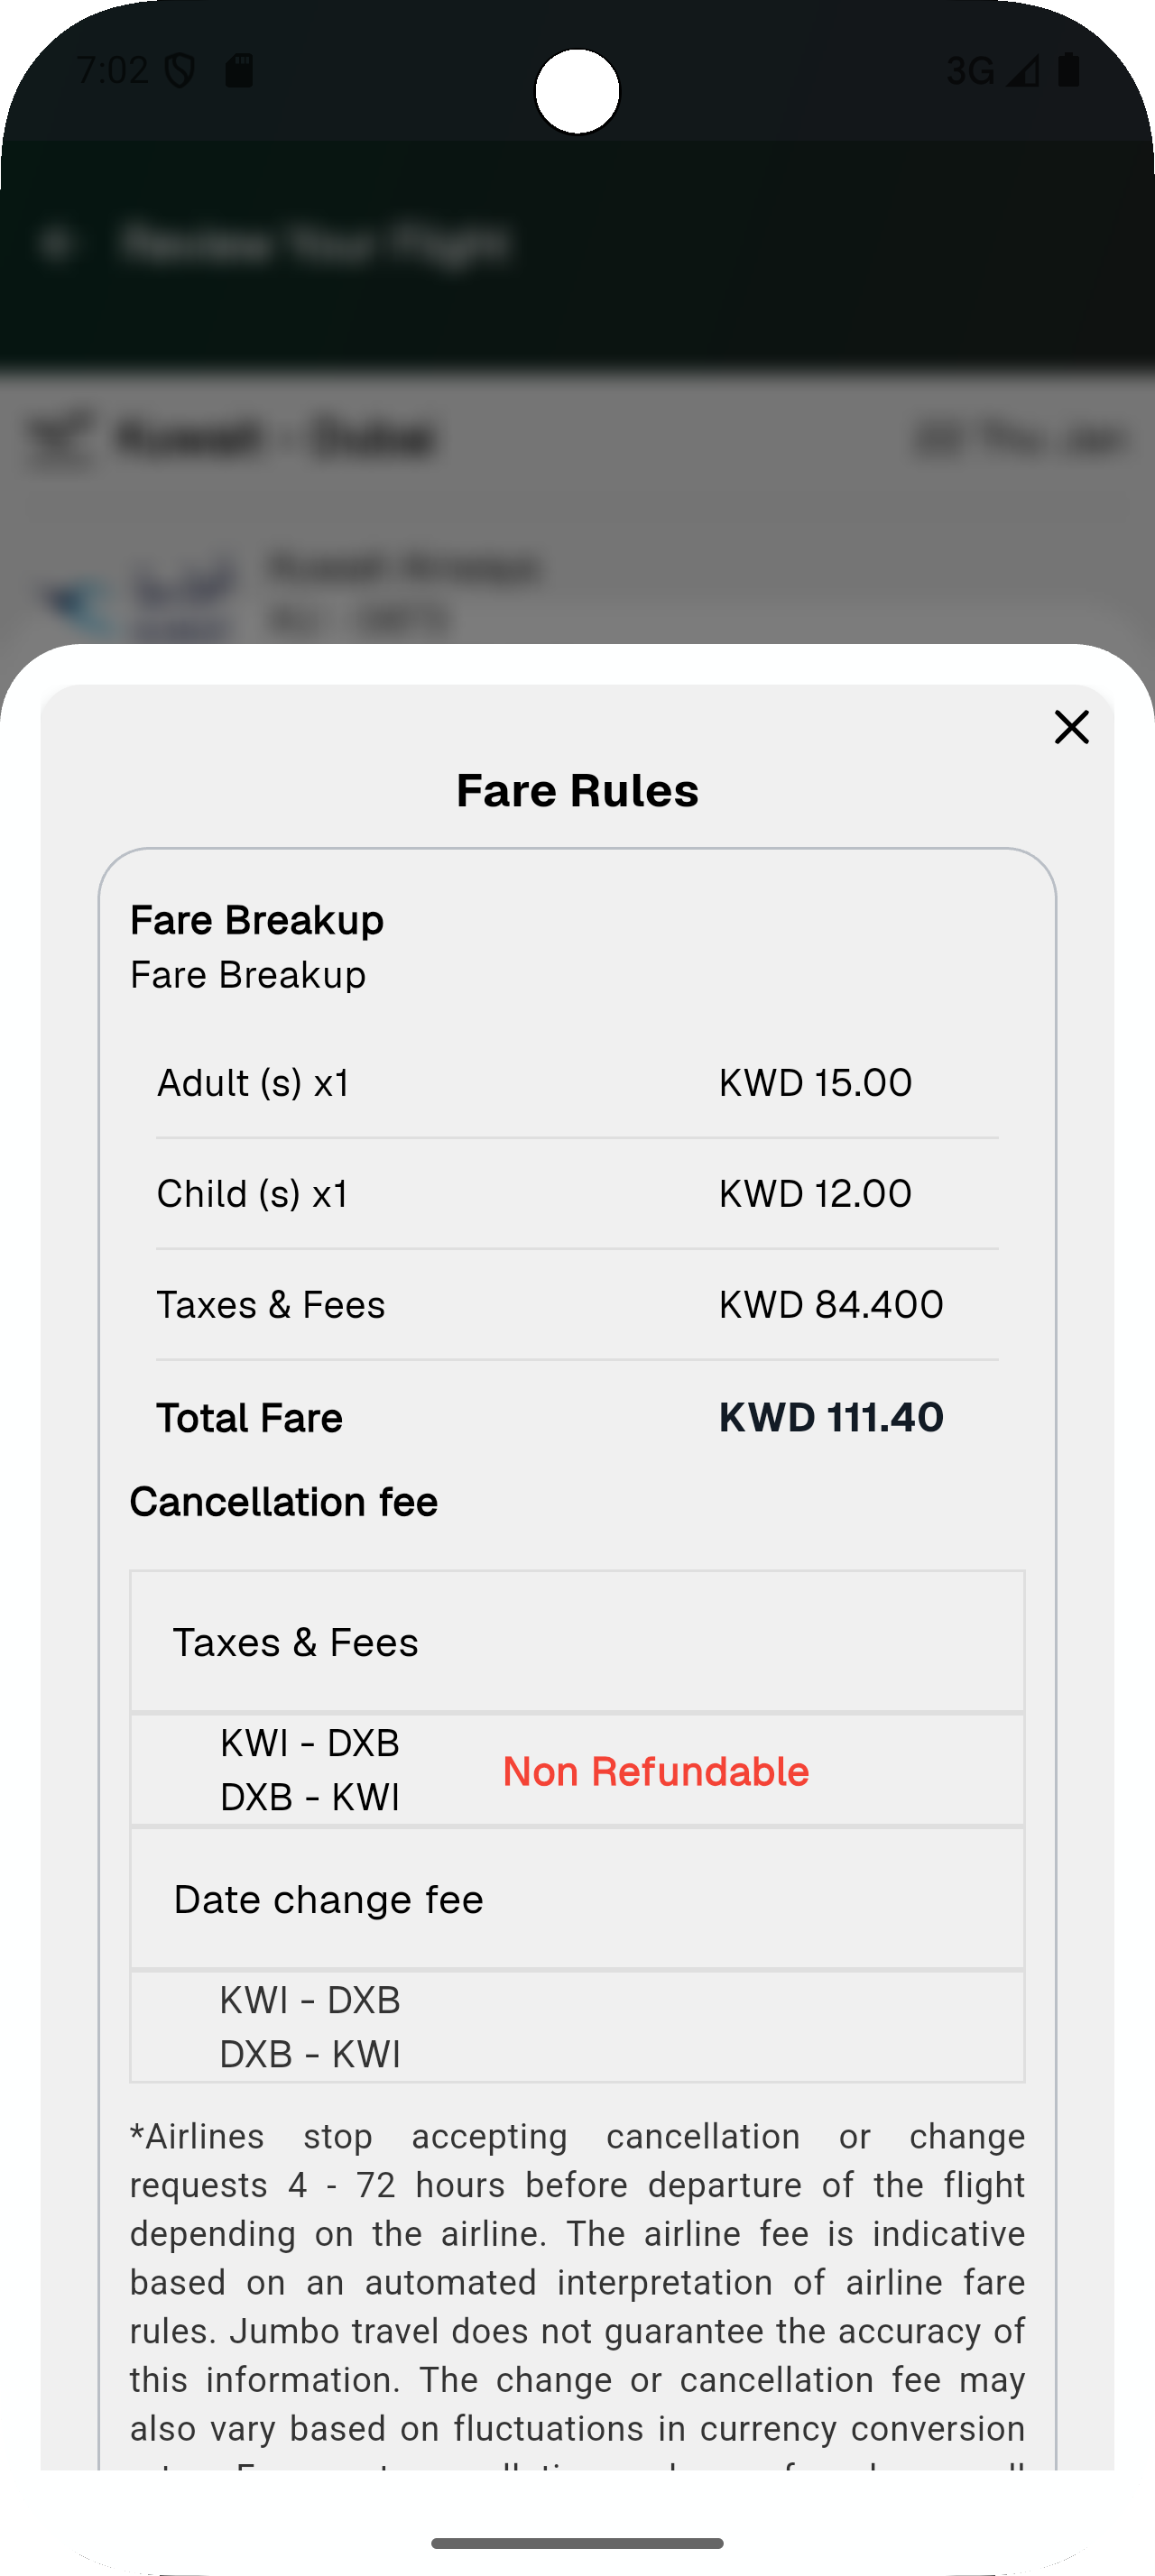Tap the battery icon in status bar
This screenshot has height=2576, width=1155.
(1069, 70)
